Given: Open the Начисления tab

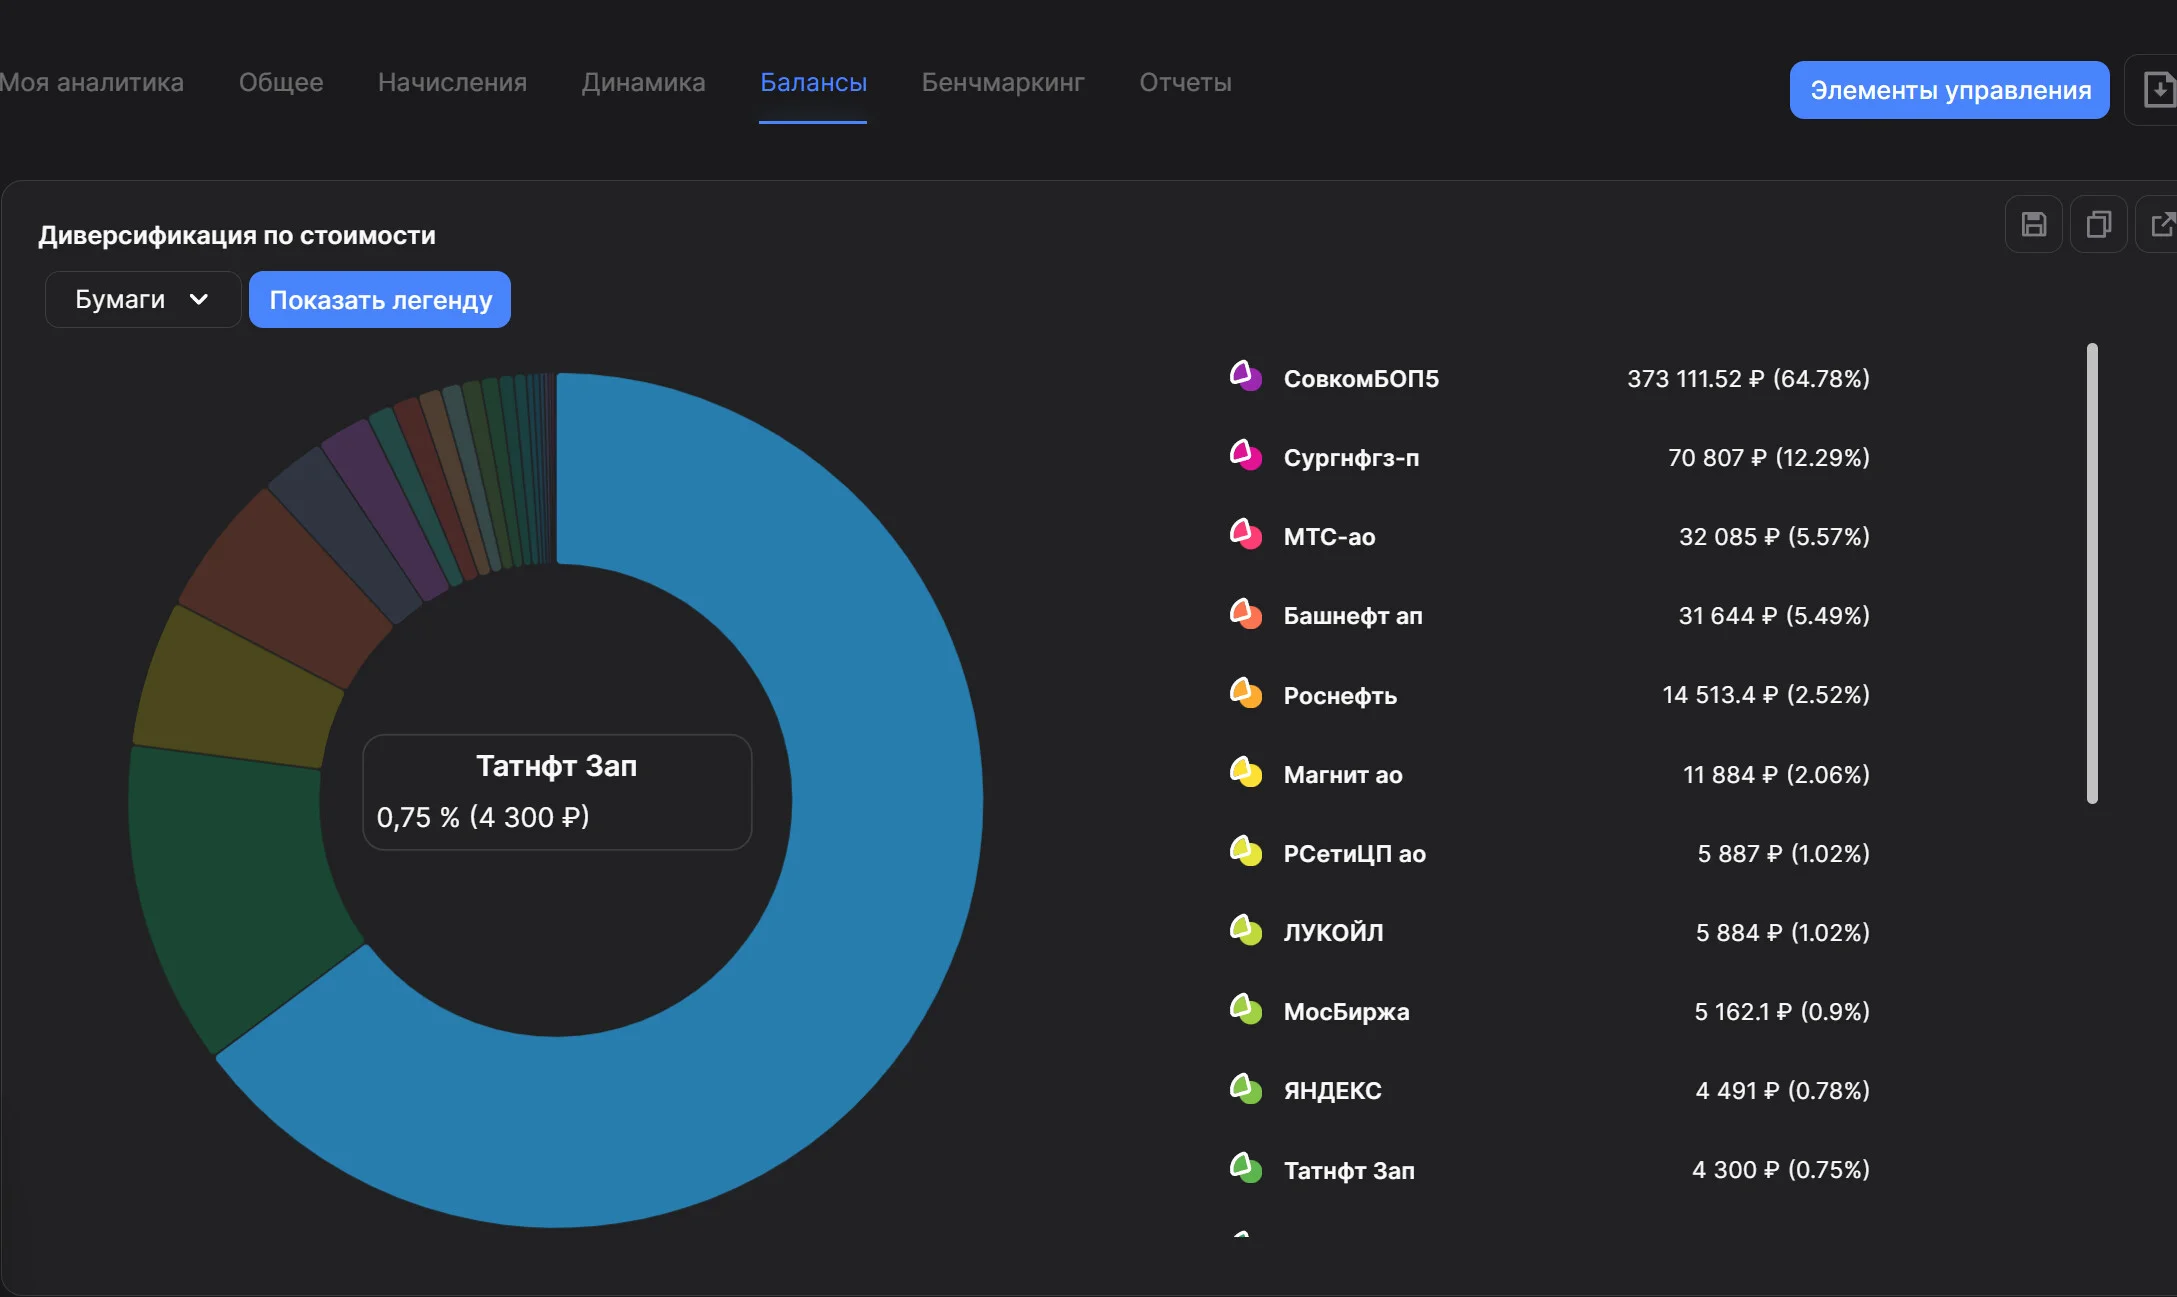Looking at the screenshot, I should point(452,82).
